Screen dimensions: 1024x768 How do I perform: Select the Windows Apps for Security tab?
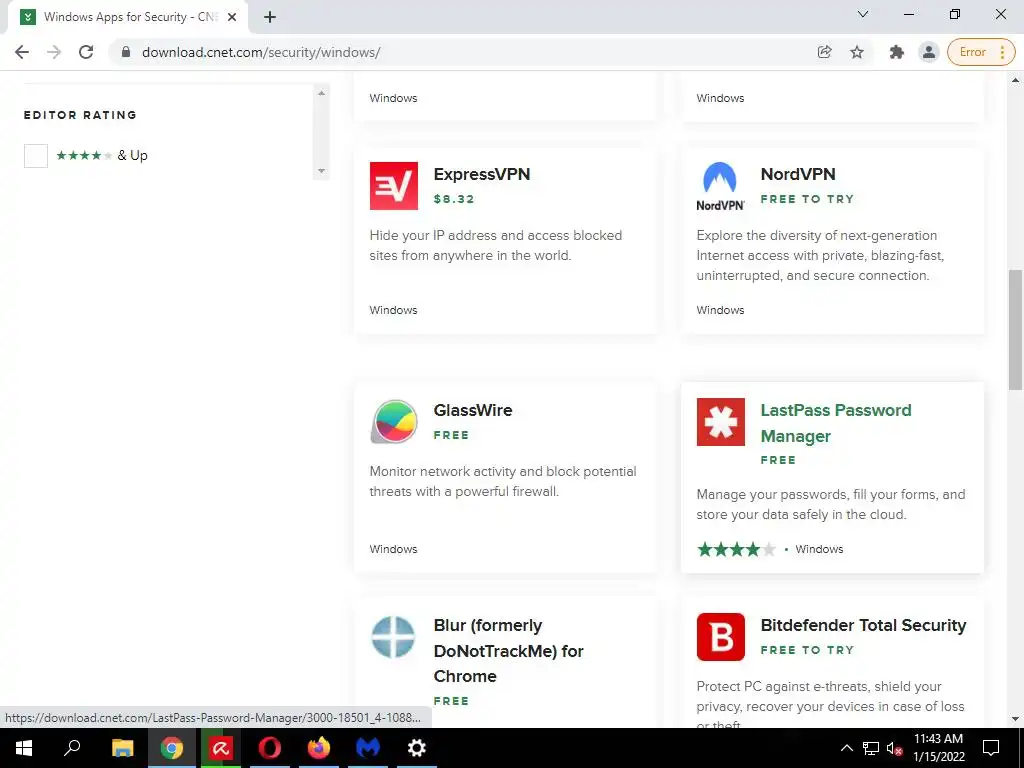point(127,17)
